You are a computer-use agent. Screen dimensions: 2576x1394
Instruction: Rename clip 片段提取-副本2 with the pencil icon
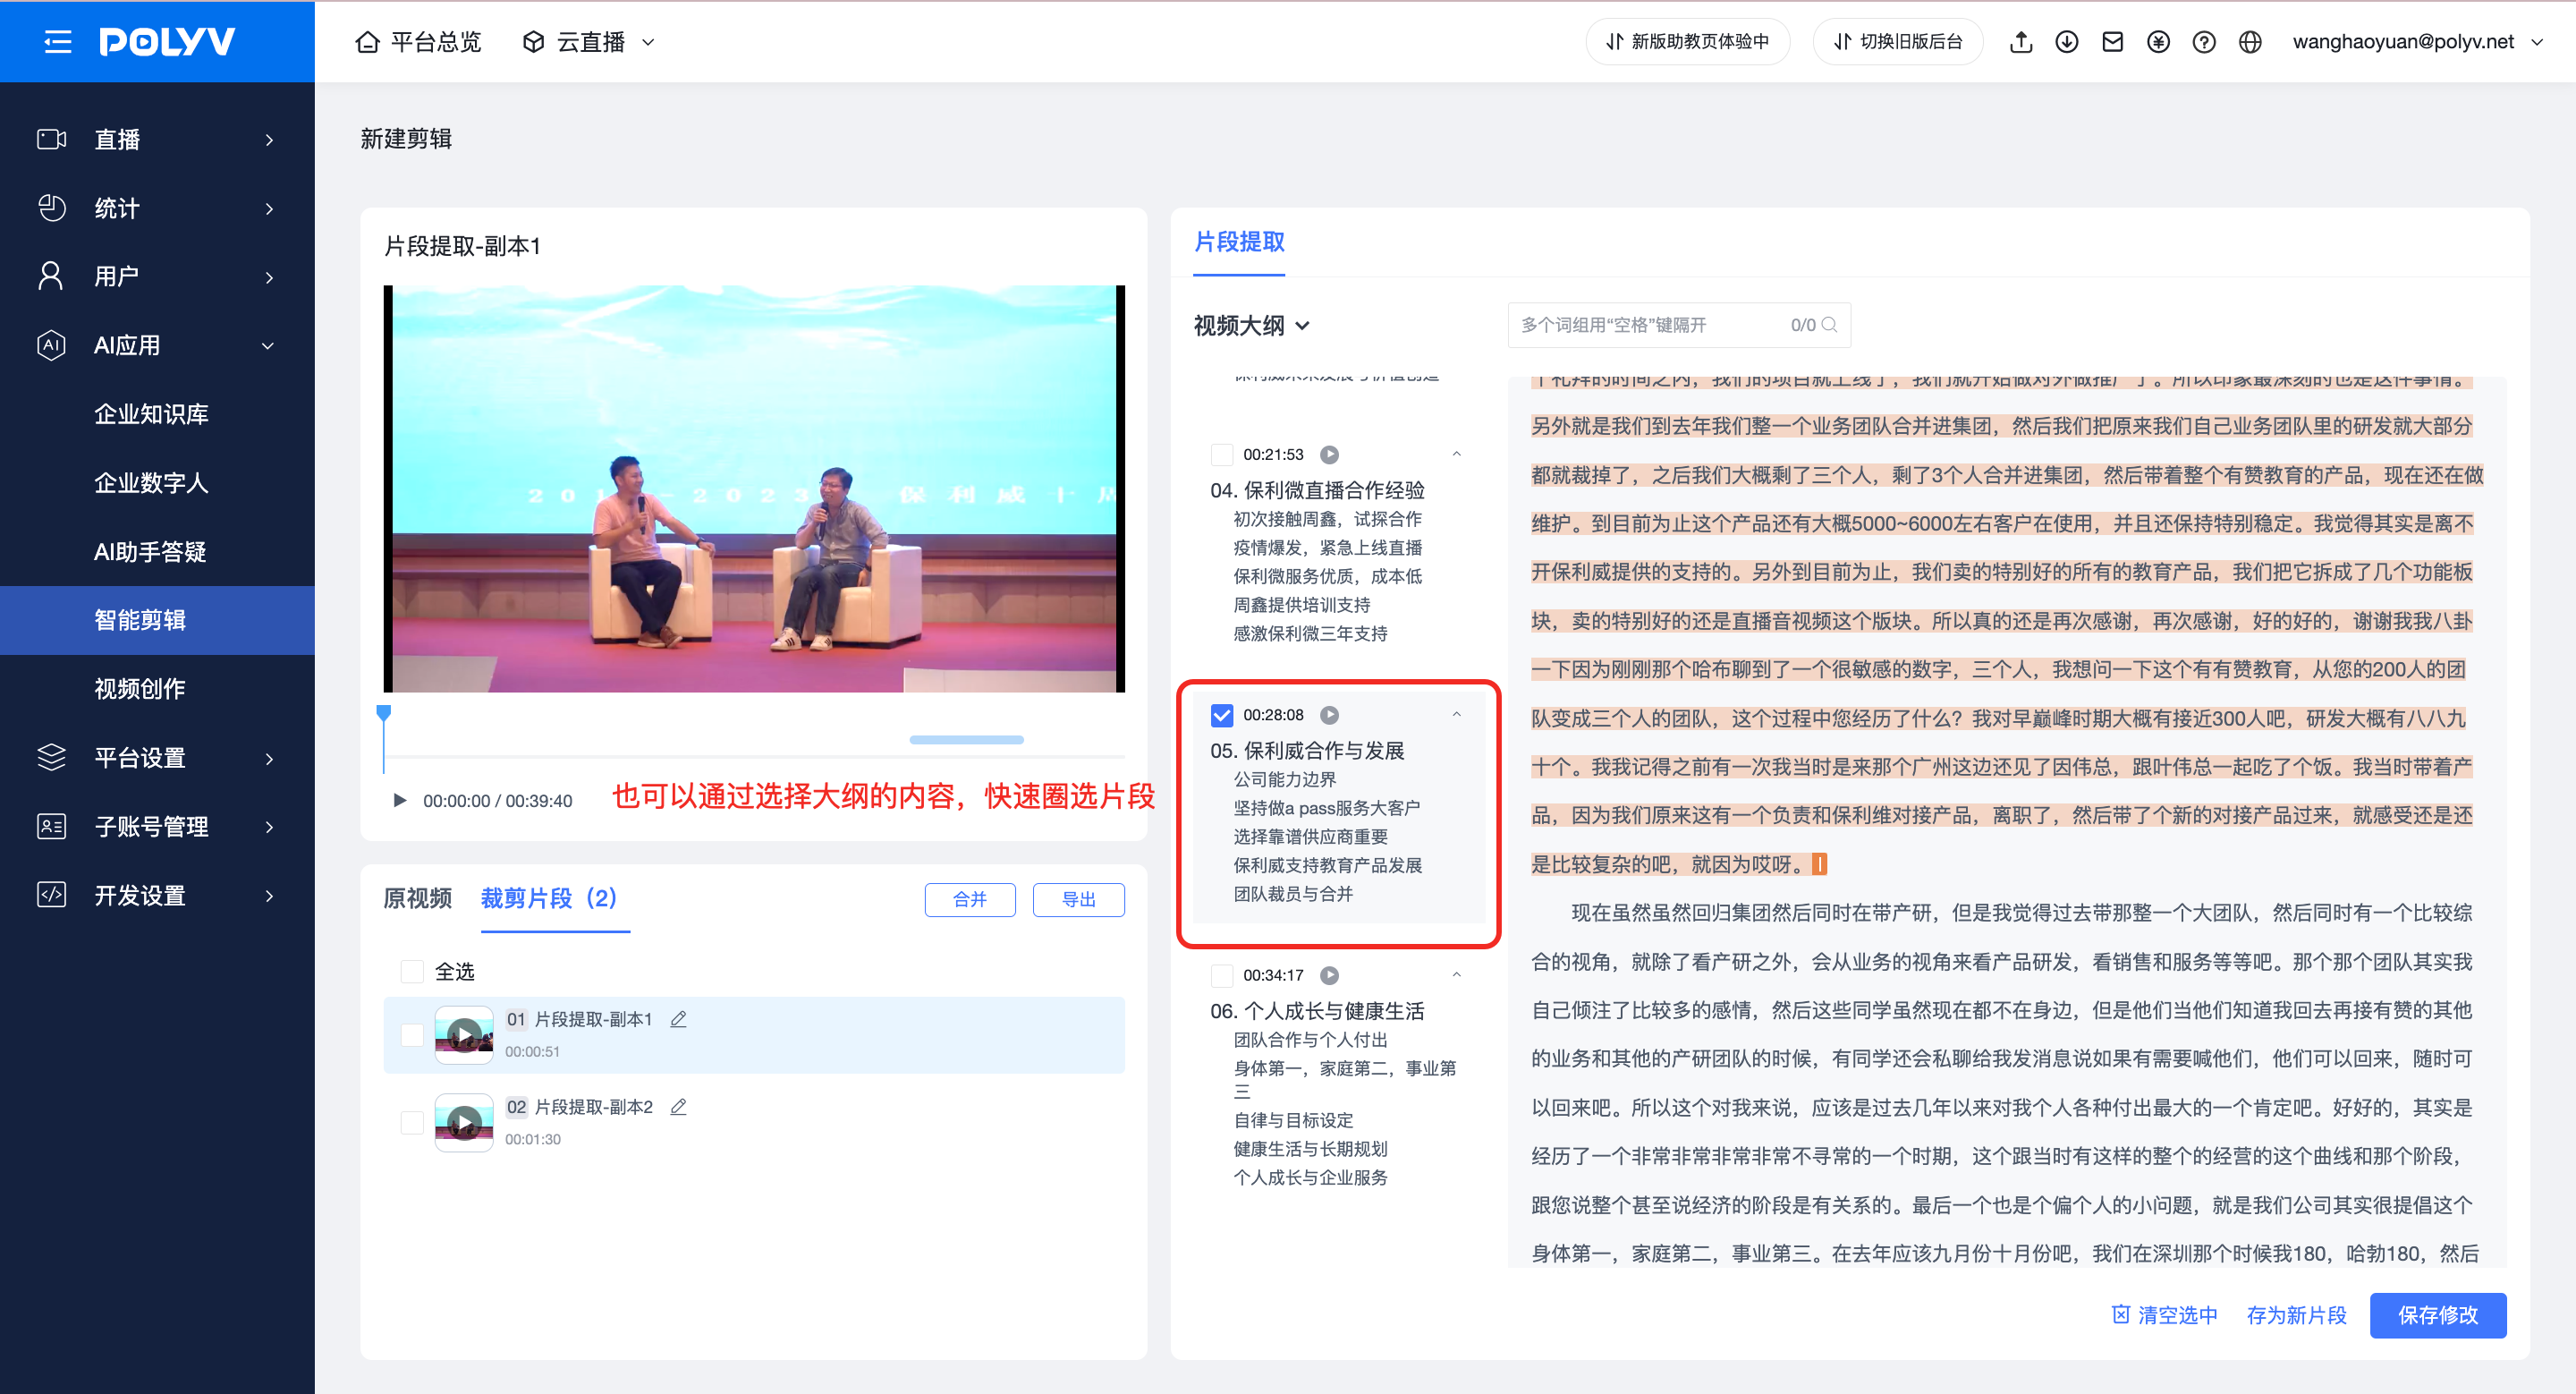(x=678, y=1107)
